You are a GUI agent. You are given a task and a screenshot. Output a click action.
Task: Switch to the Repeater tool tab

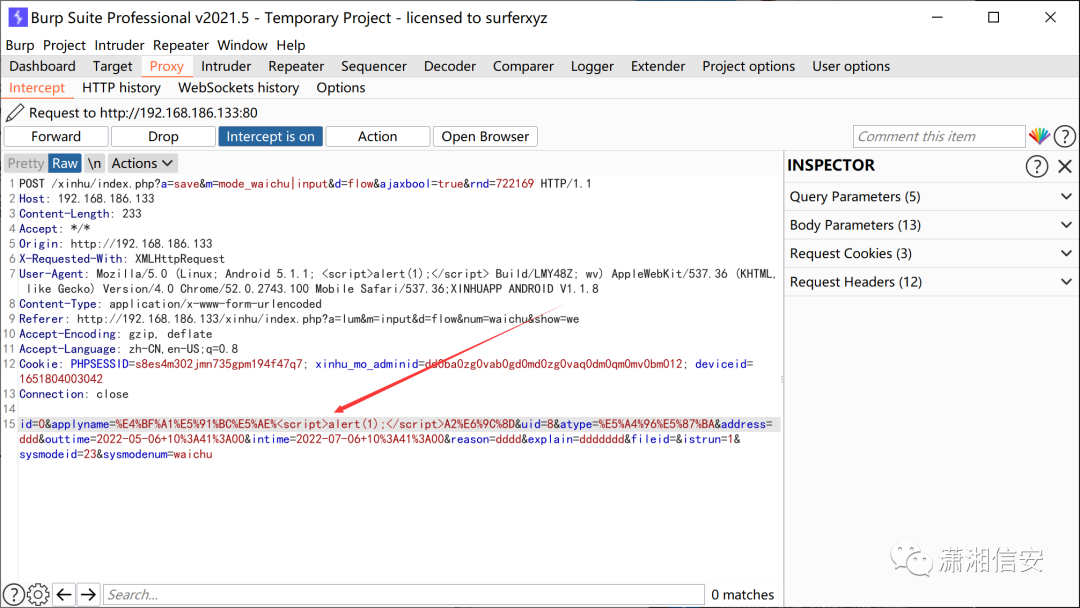point(296,66)
